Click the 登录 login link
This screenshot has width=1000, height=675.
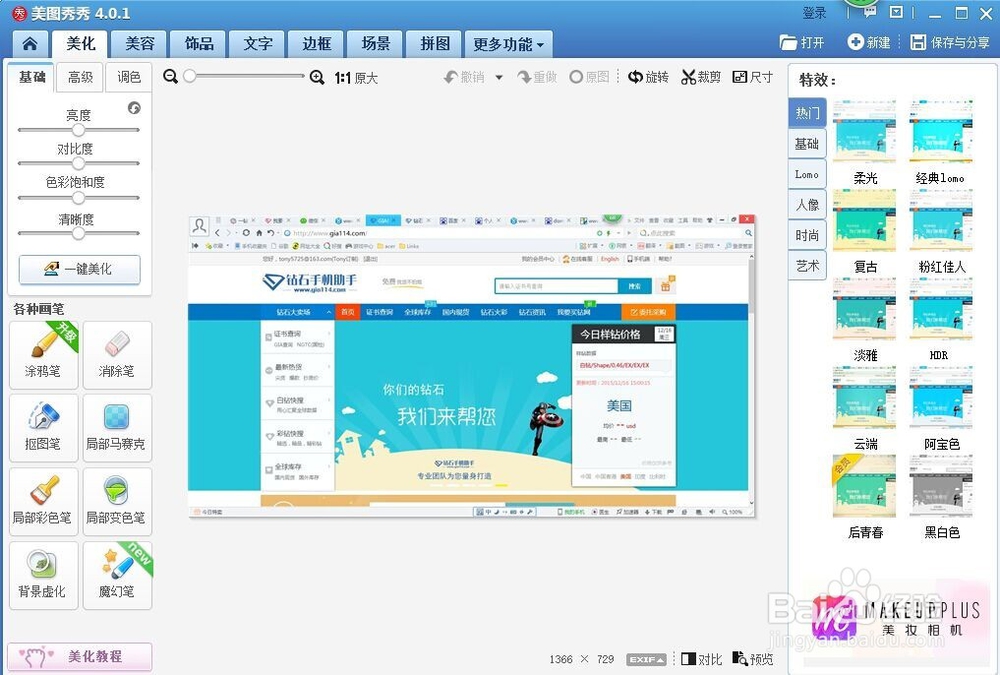pyautogui.click(x=814, y=13)
